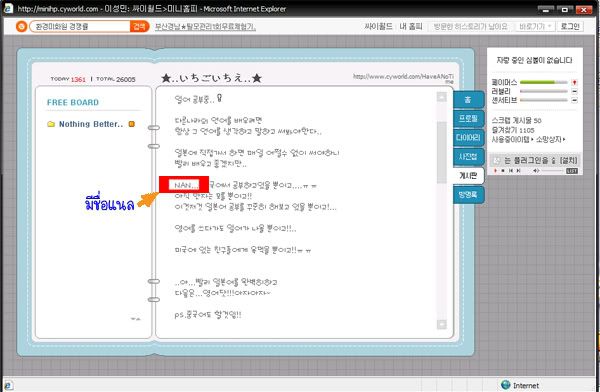Image resolution: width=600 pixels, height=392 pixels.
Task: Click the music player volume slider
Action: (x=553, y=171)
